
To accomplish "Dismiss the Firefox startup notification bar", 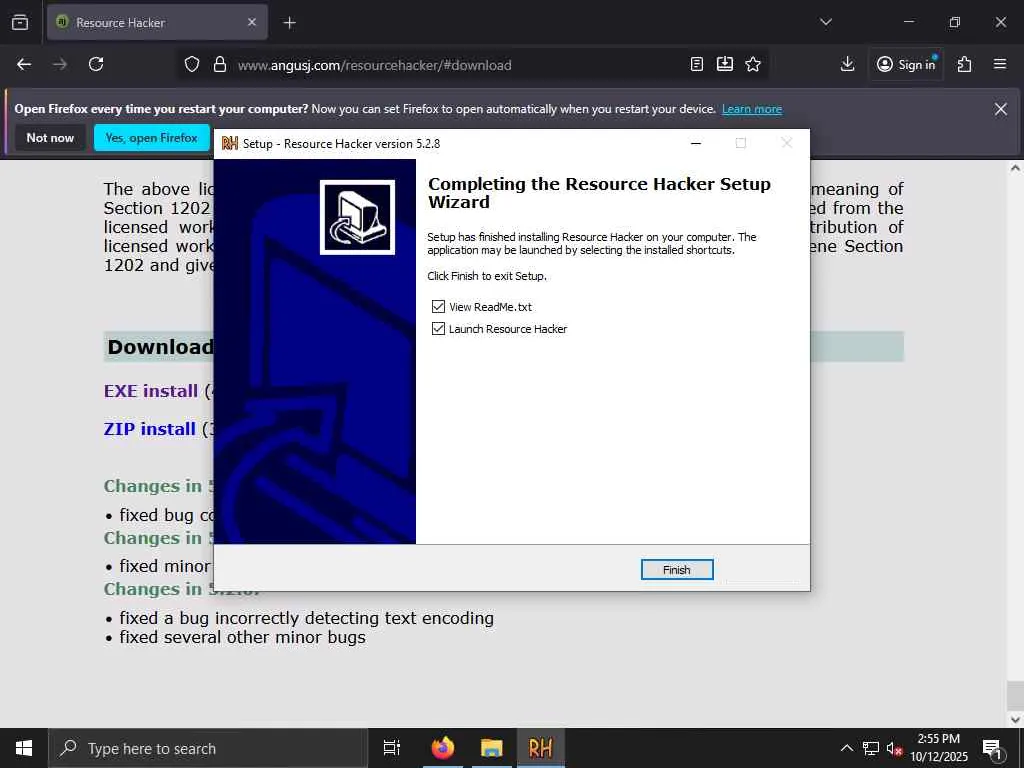I will (x=1000, y=109).
